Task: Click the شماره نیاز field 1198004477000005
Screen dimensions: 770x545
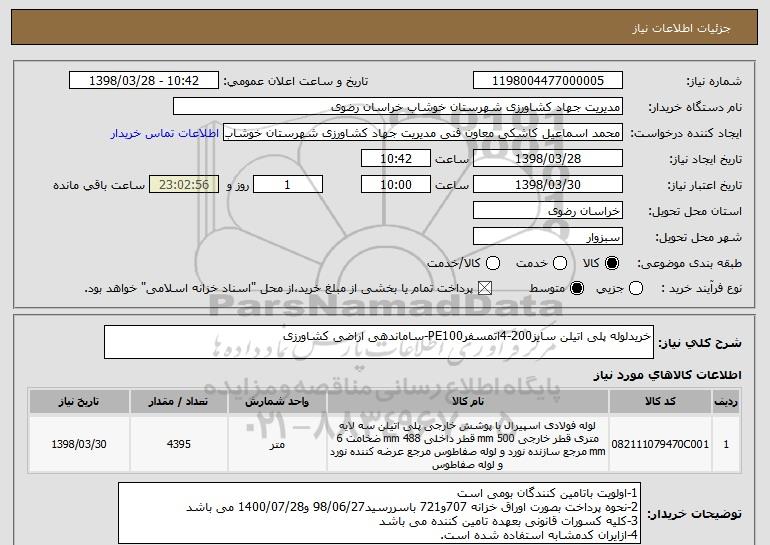Action: tap(548, 81)
